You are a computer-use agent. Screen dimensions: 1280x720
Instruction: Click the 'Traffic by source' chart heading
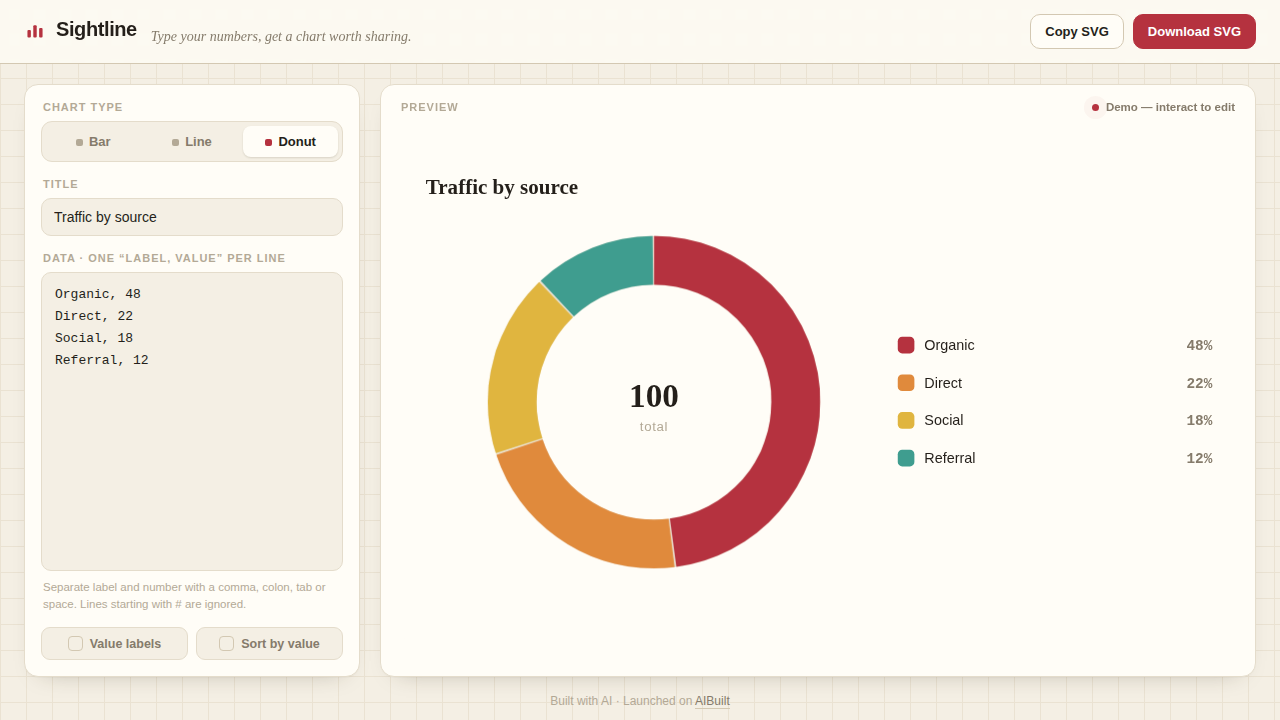pos(502,187)
